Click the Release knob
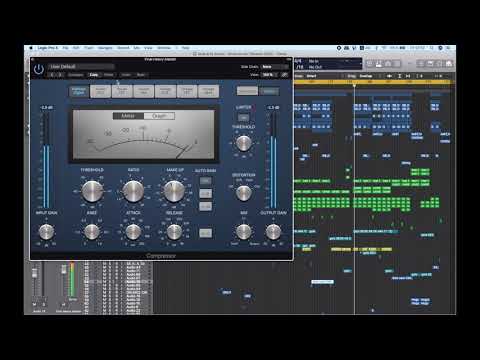 174,232
